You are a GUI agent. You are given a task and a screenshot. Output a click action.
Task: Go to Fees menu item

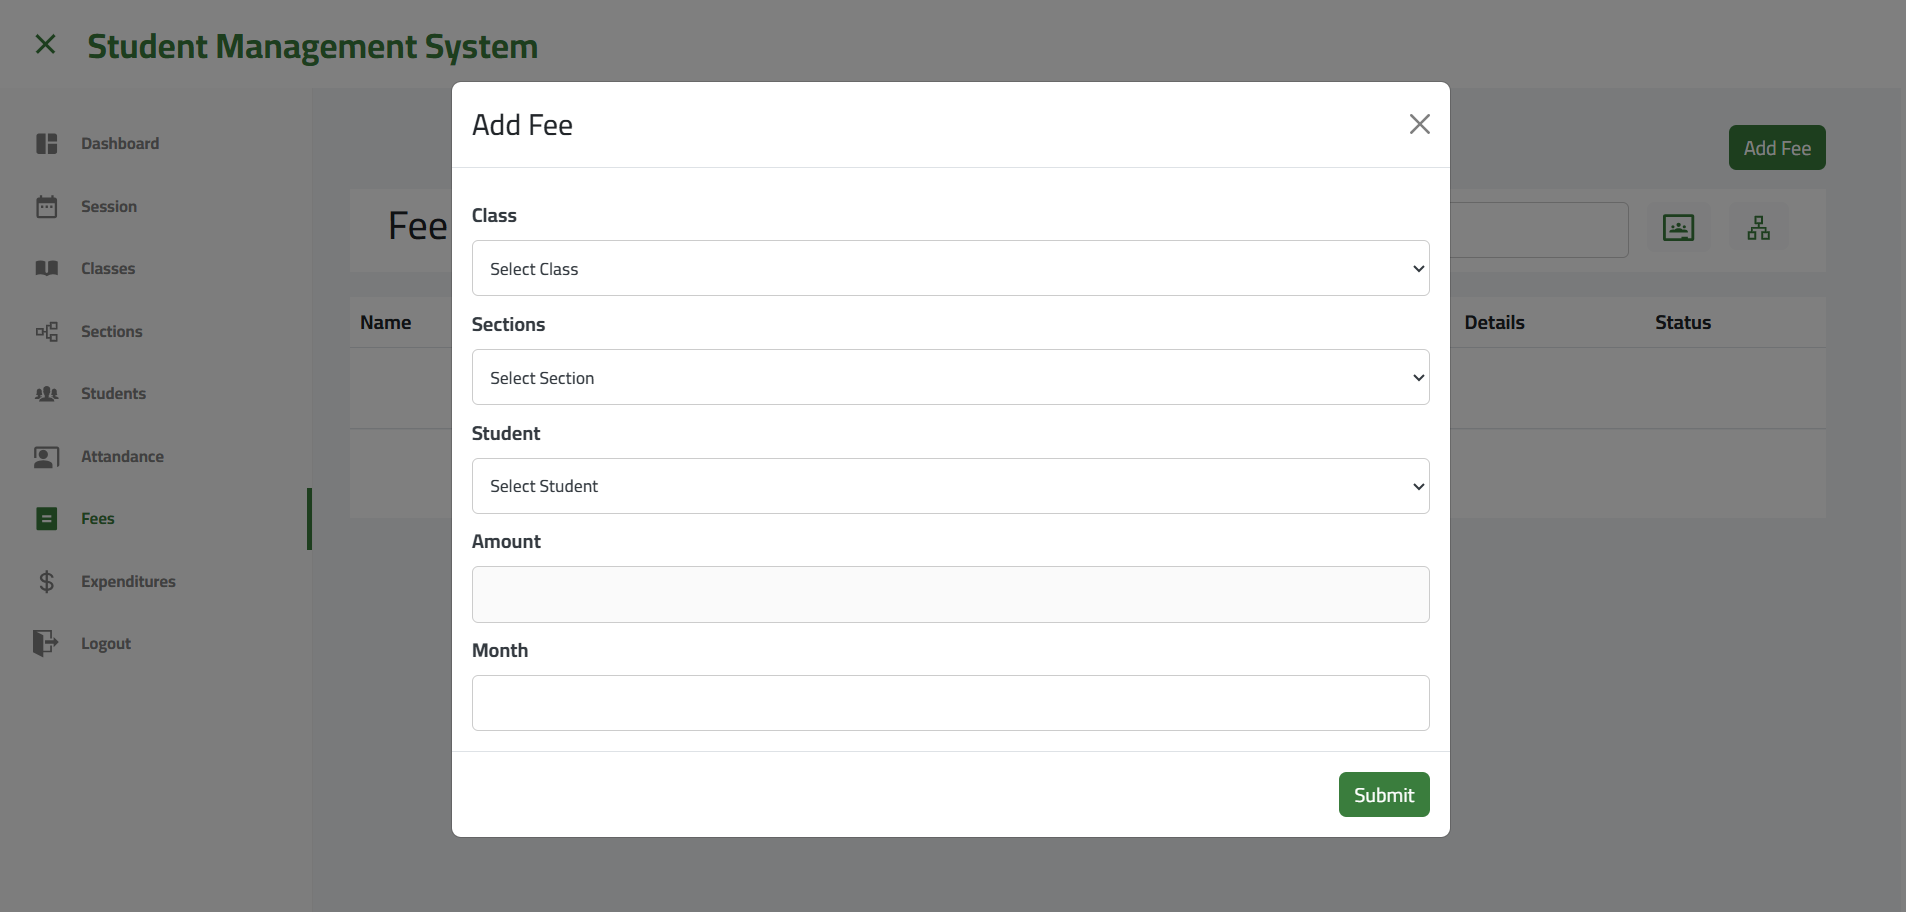pos(98,519)
